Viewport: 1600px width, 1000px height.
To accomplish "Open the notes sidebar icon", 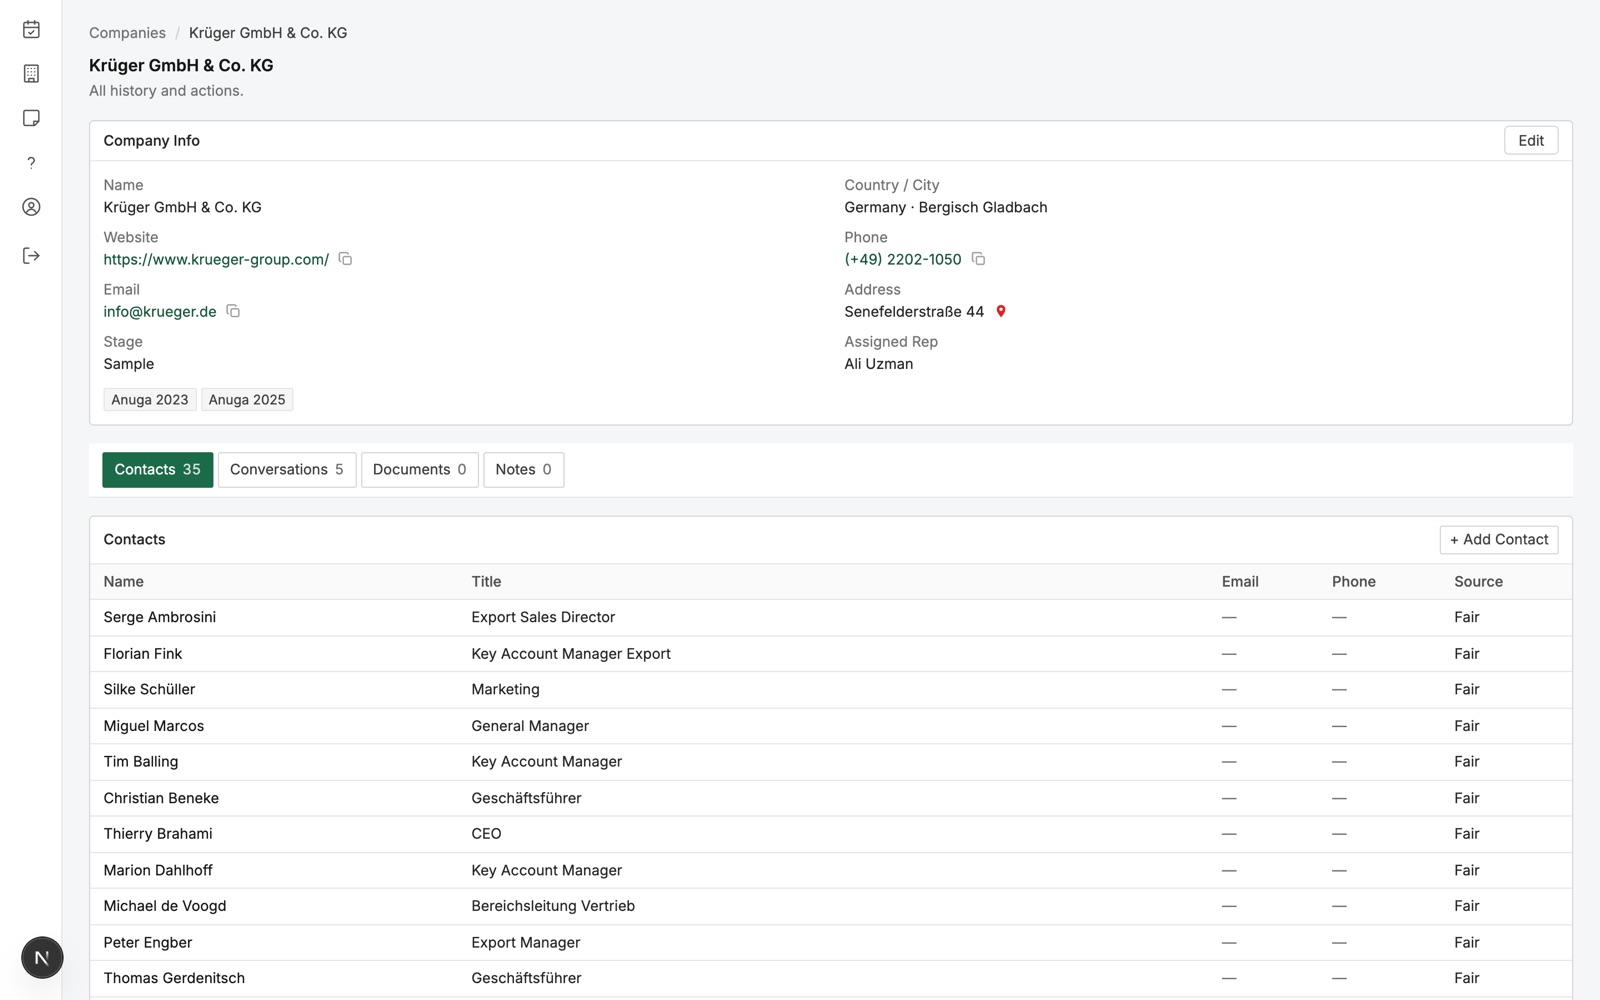I will point(31,118).
